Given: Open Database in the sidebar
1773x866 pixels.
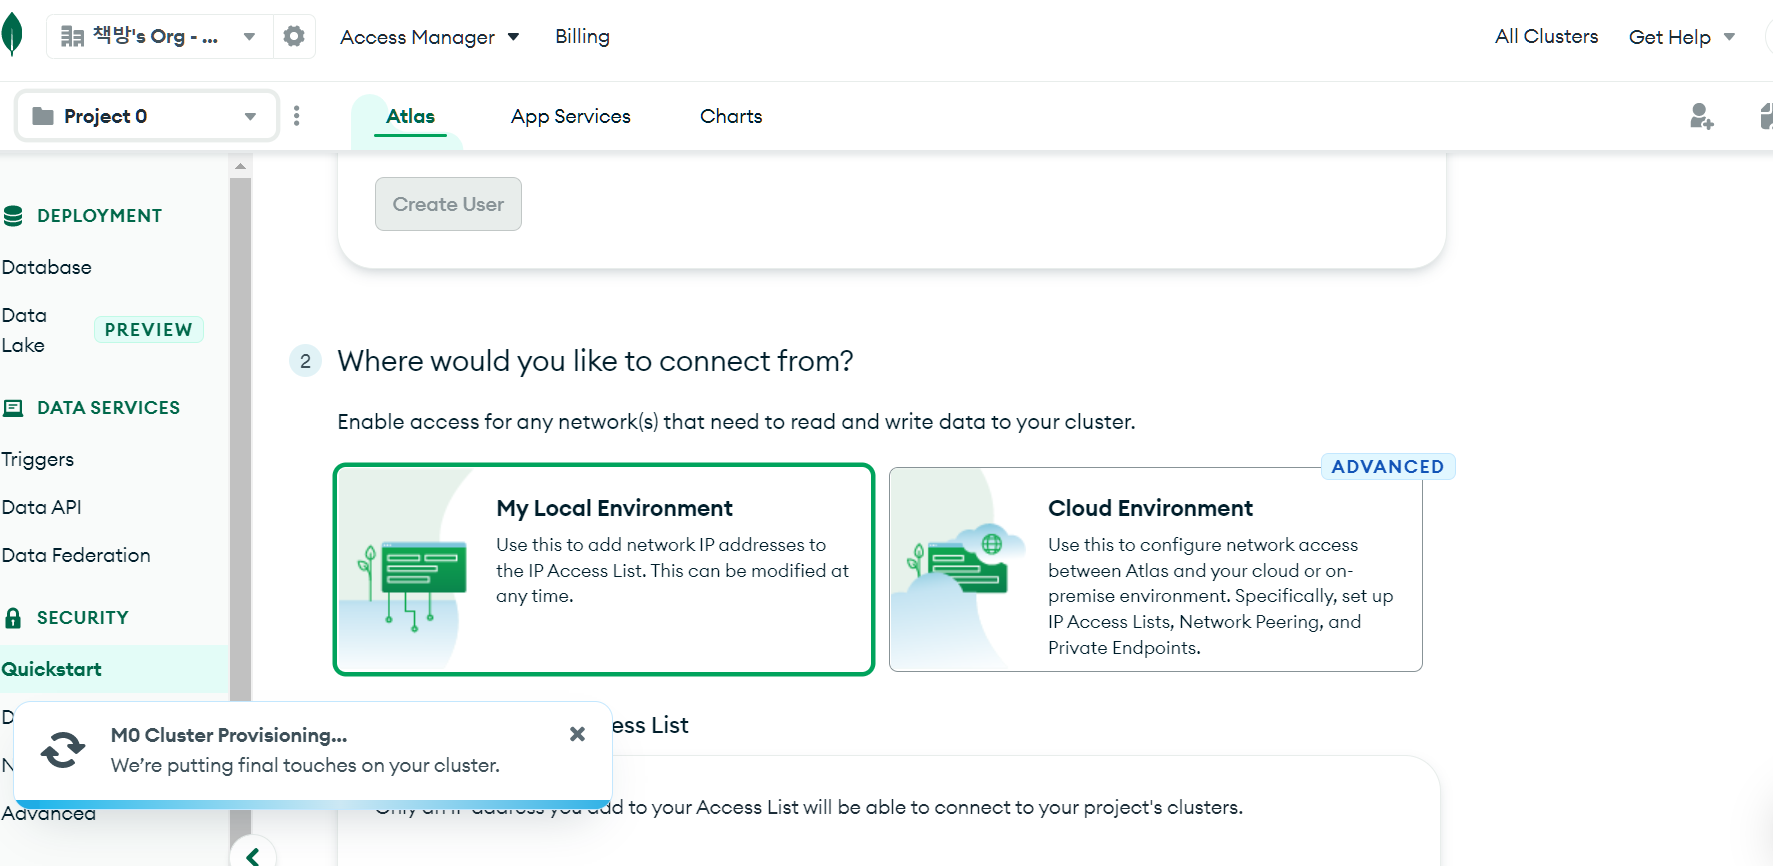Looking at the screenshot, I should click(x=47, y=267).
